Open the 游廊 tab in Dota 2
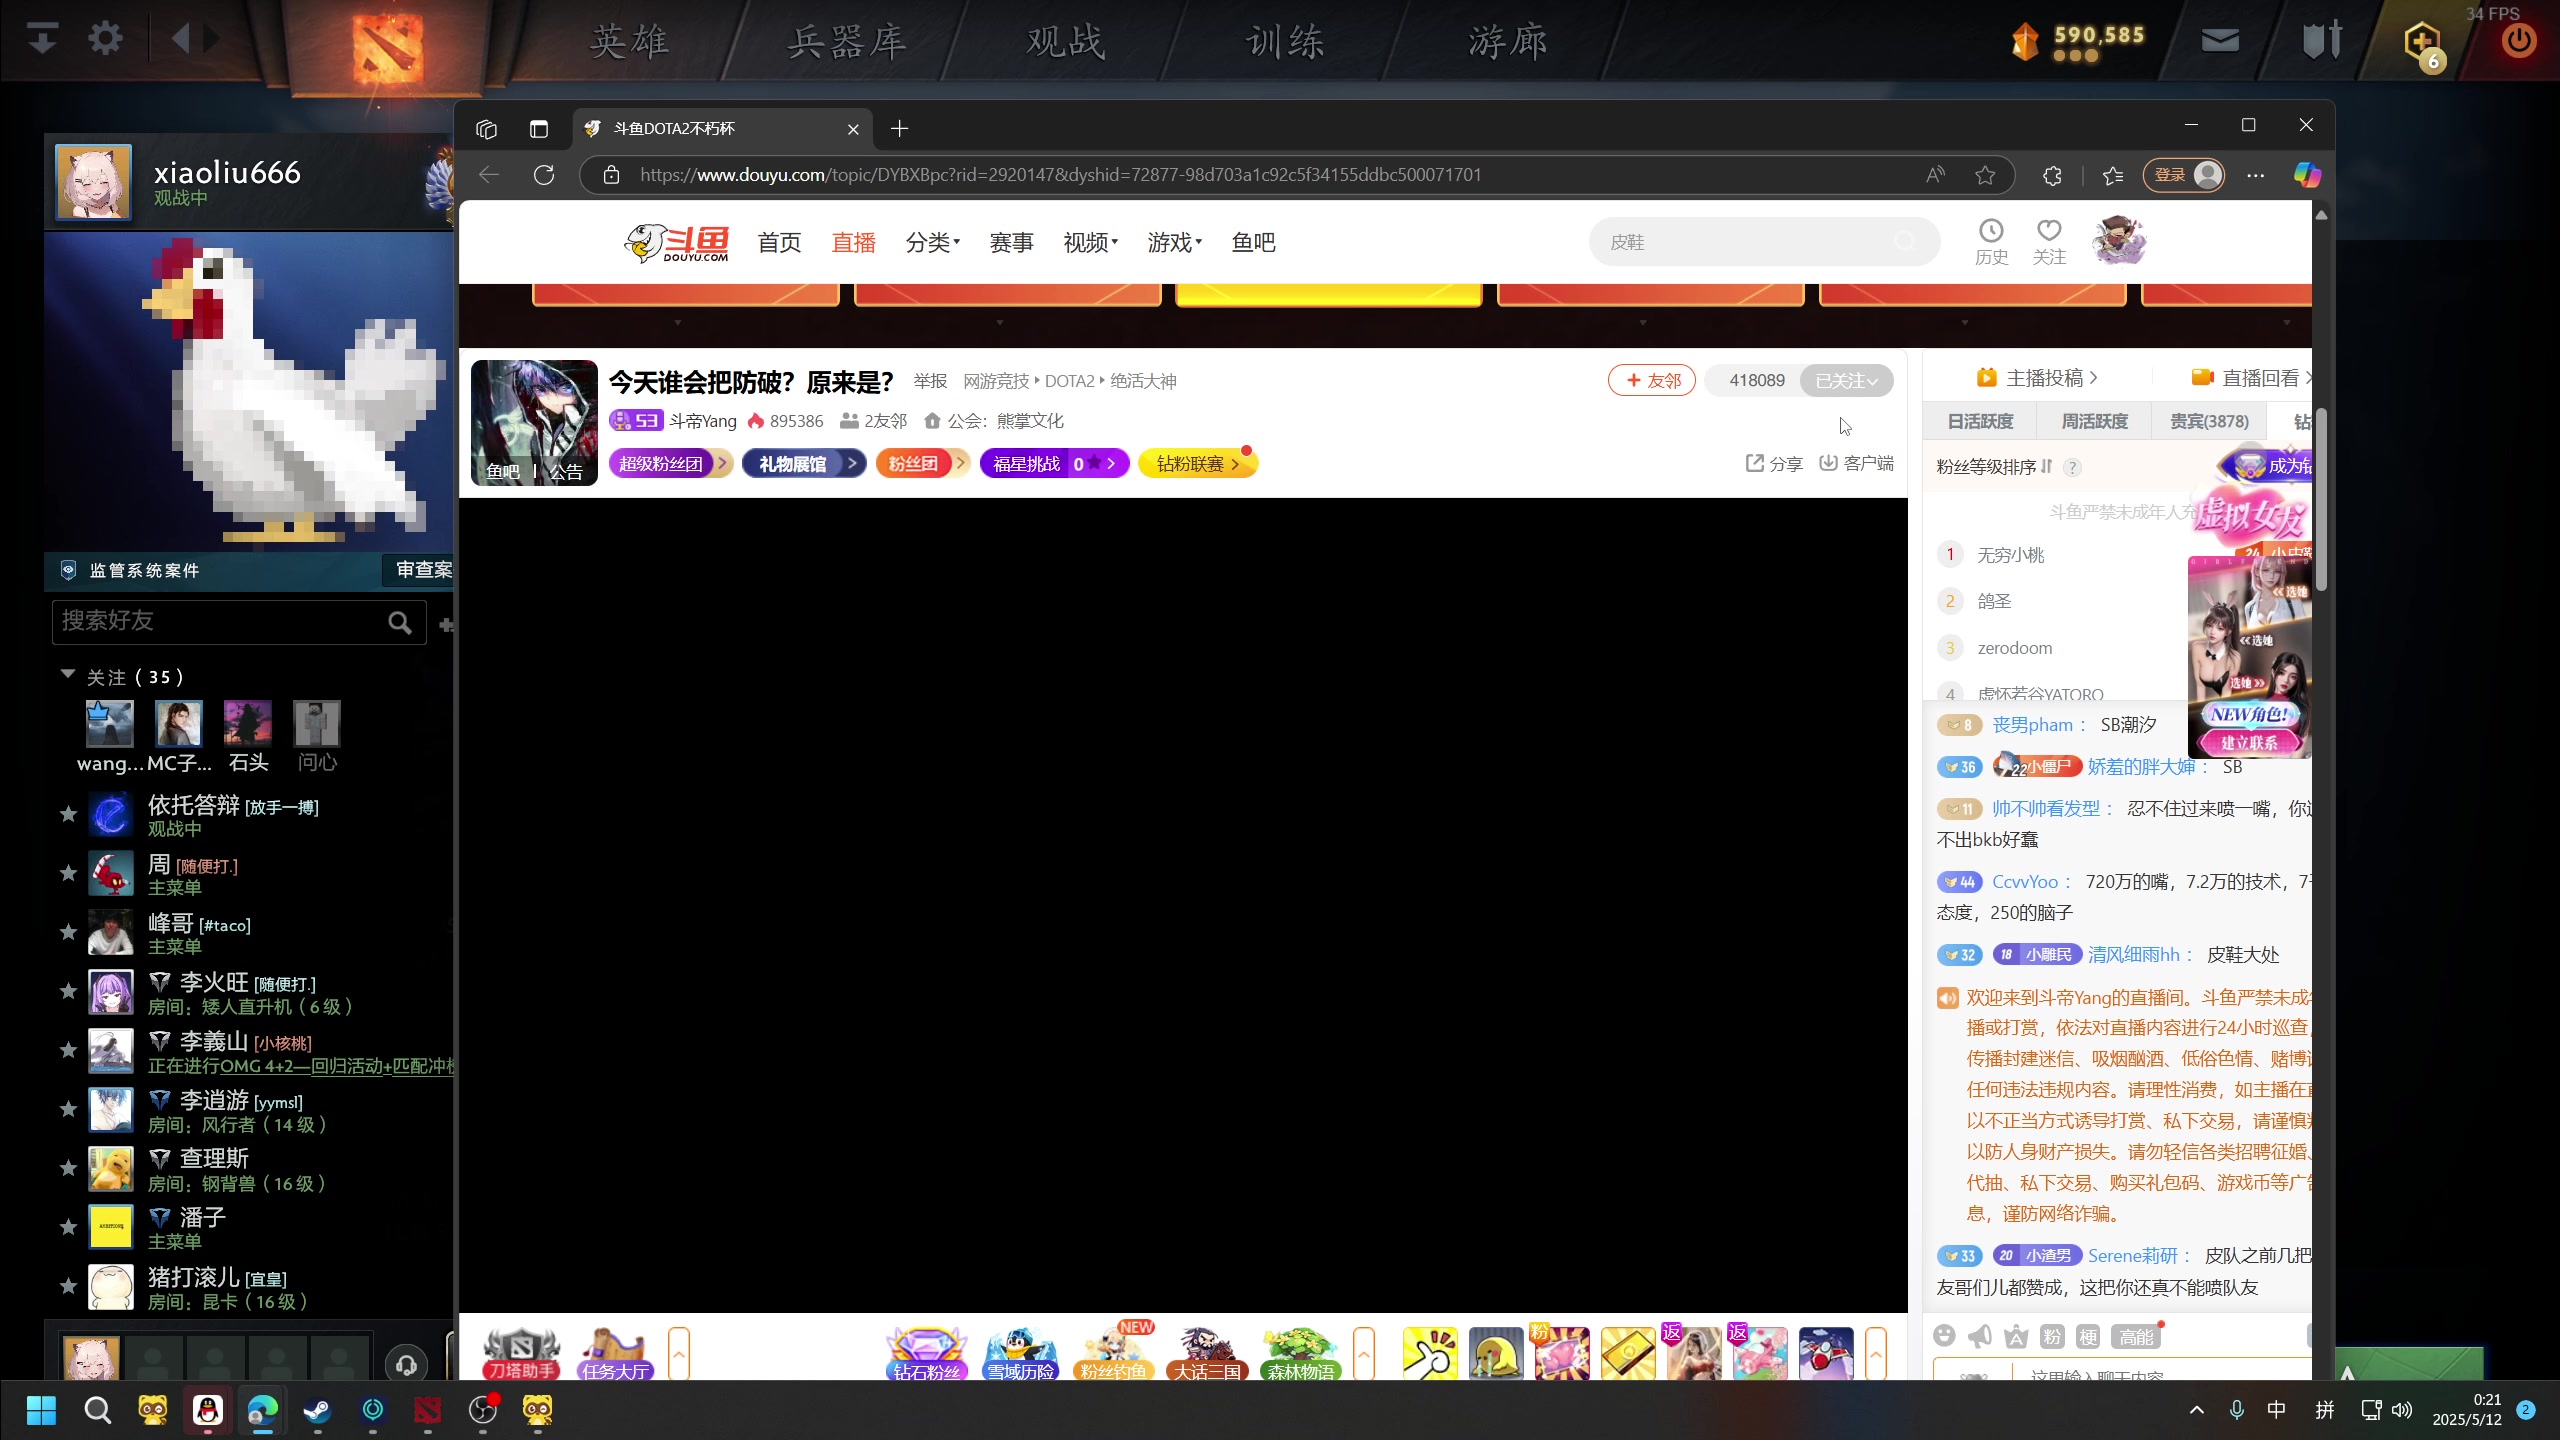Viewport: 2560px width, 1440px height. 1508,42
